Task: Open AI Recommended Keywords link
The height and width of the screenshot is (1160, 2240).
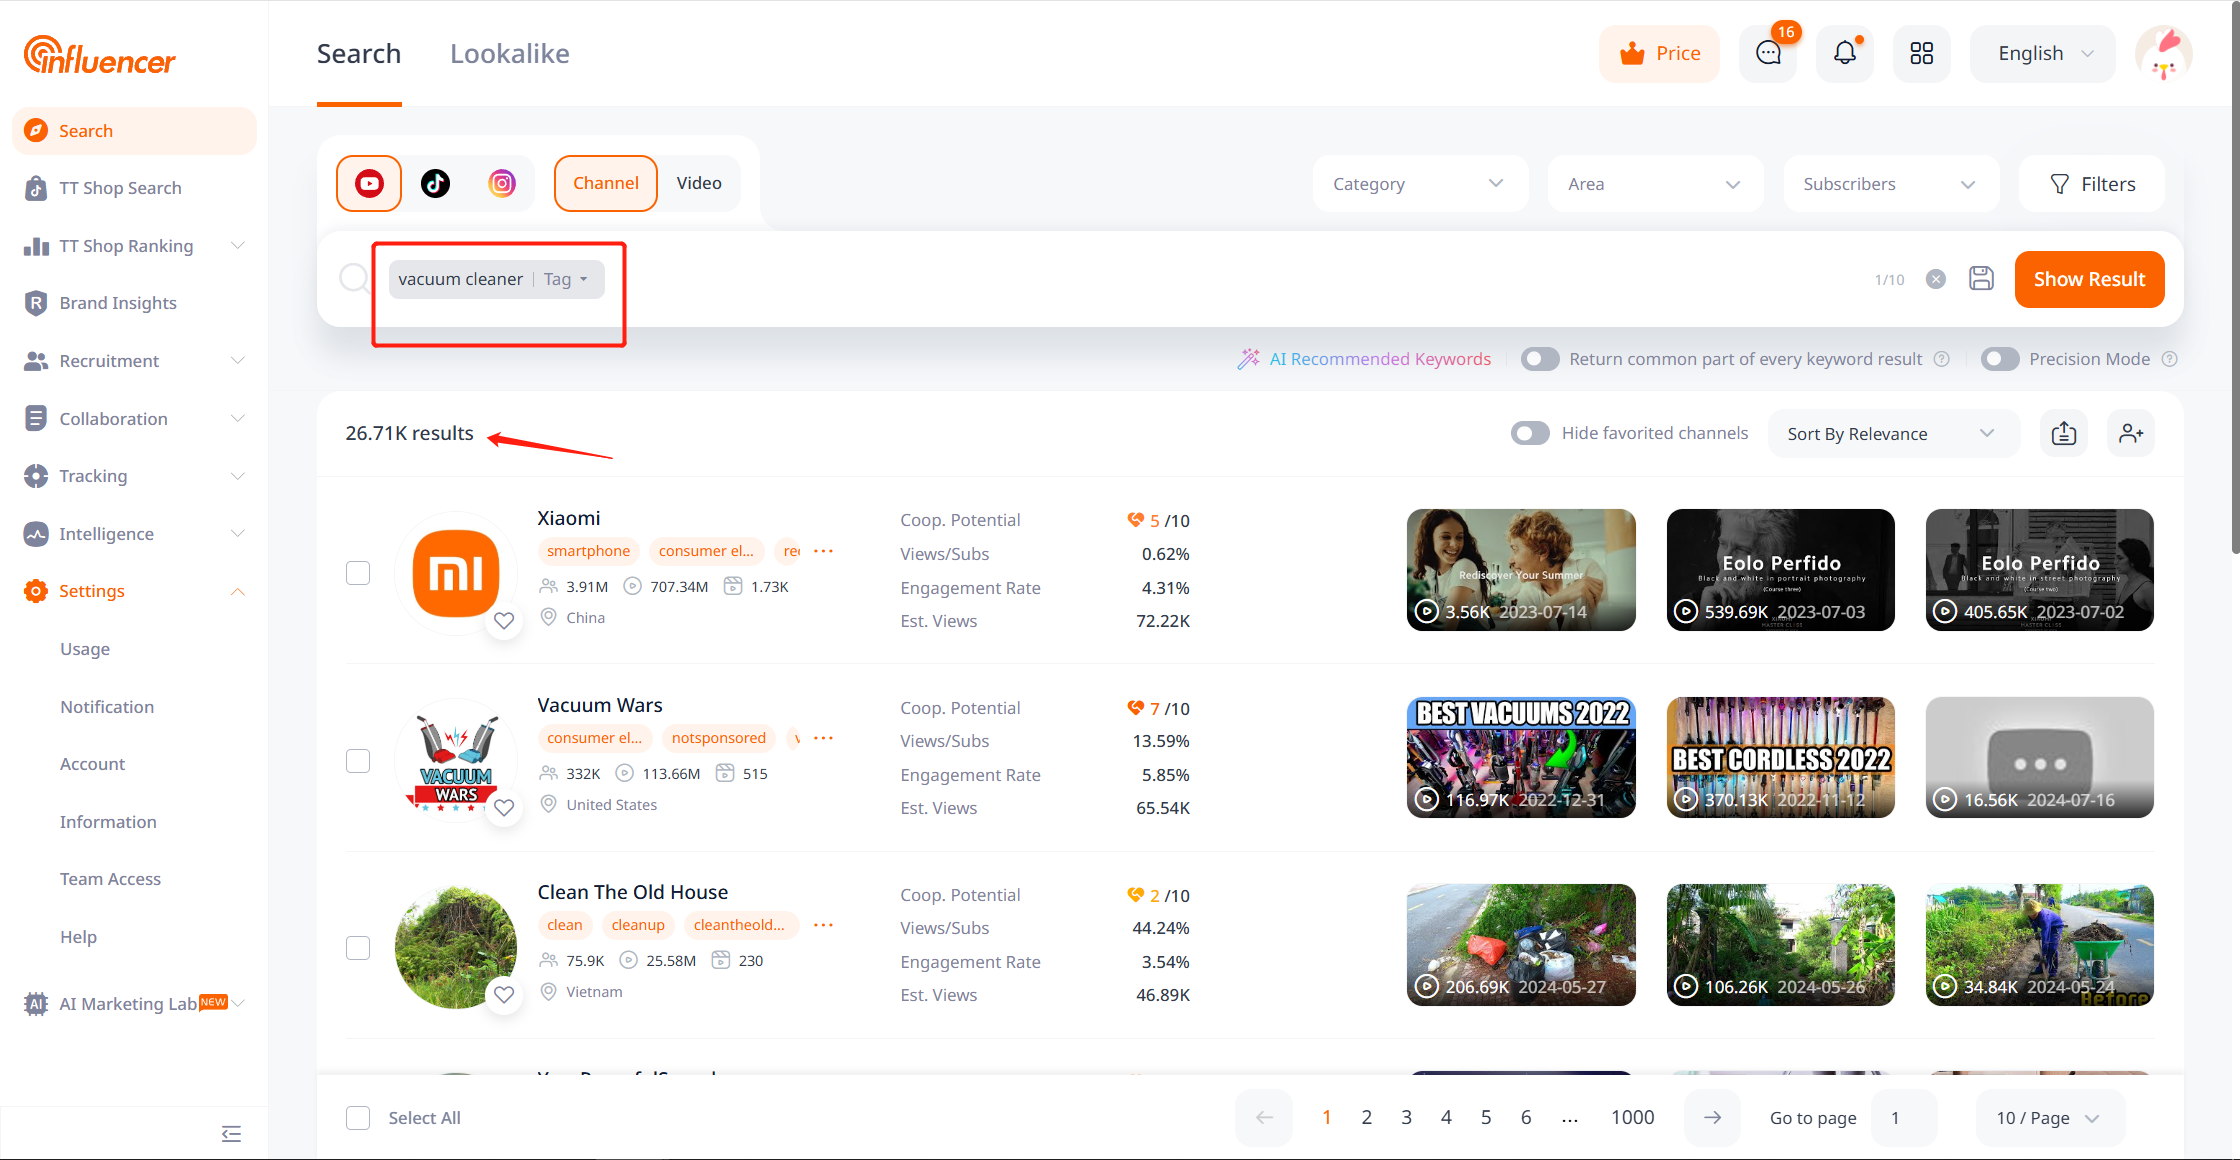Action: click(x=1379, y=359)
